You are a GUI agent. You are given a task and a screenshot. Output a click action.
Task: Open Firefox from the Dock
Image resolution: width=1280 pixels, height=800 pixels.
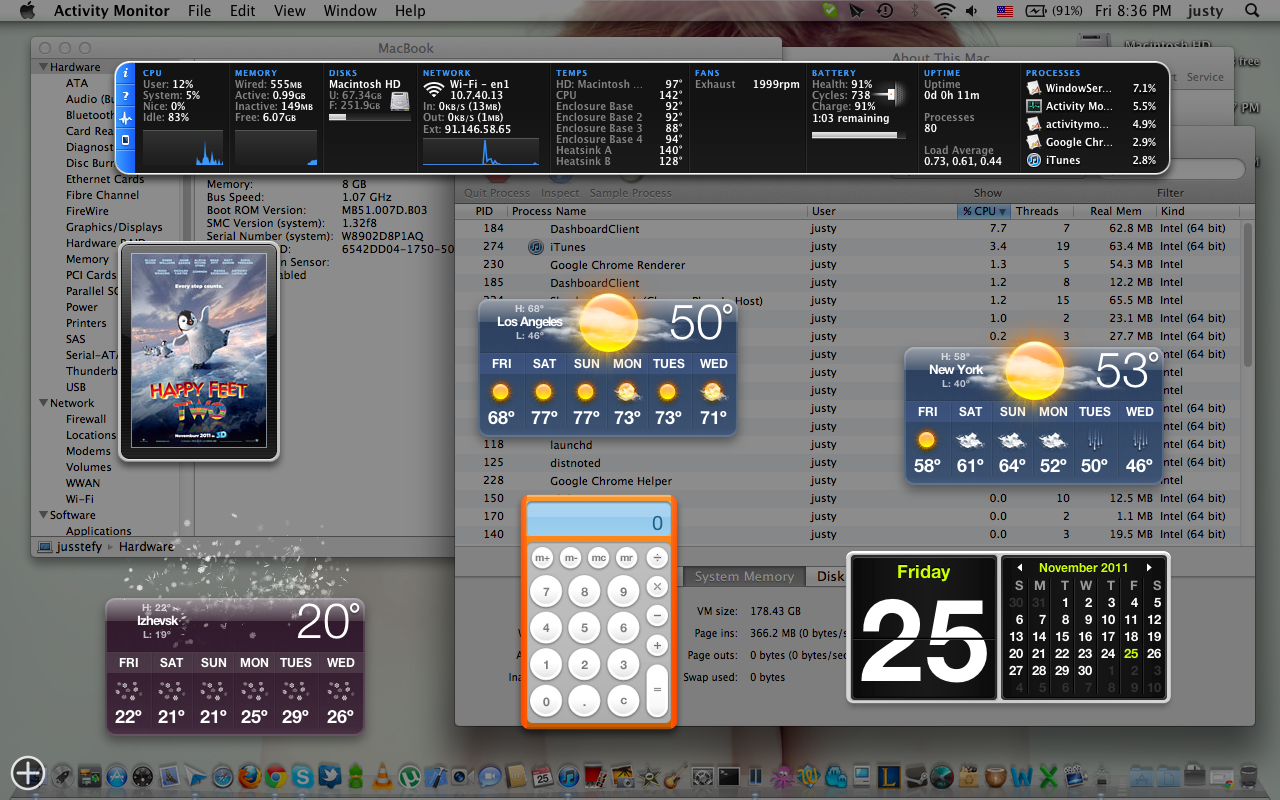coord(250,776)
